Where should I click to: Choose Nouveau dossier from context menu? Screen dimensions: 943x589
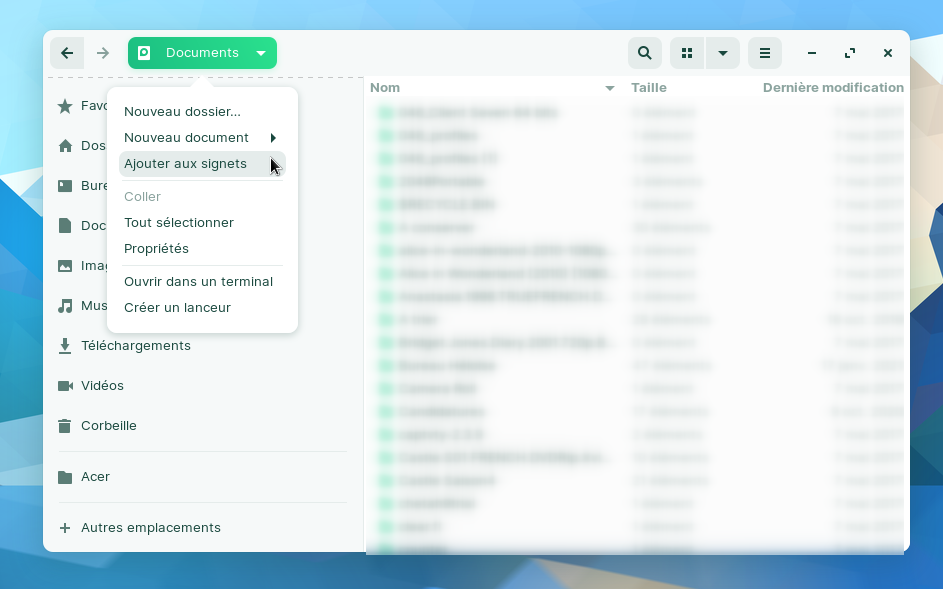coord(182,112)
